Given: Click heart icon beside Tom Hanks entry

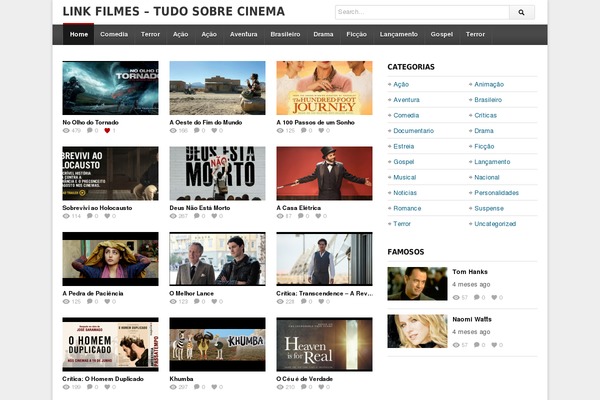Looking at the screenshot, I should 494,297.
